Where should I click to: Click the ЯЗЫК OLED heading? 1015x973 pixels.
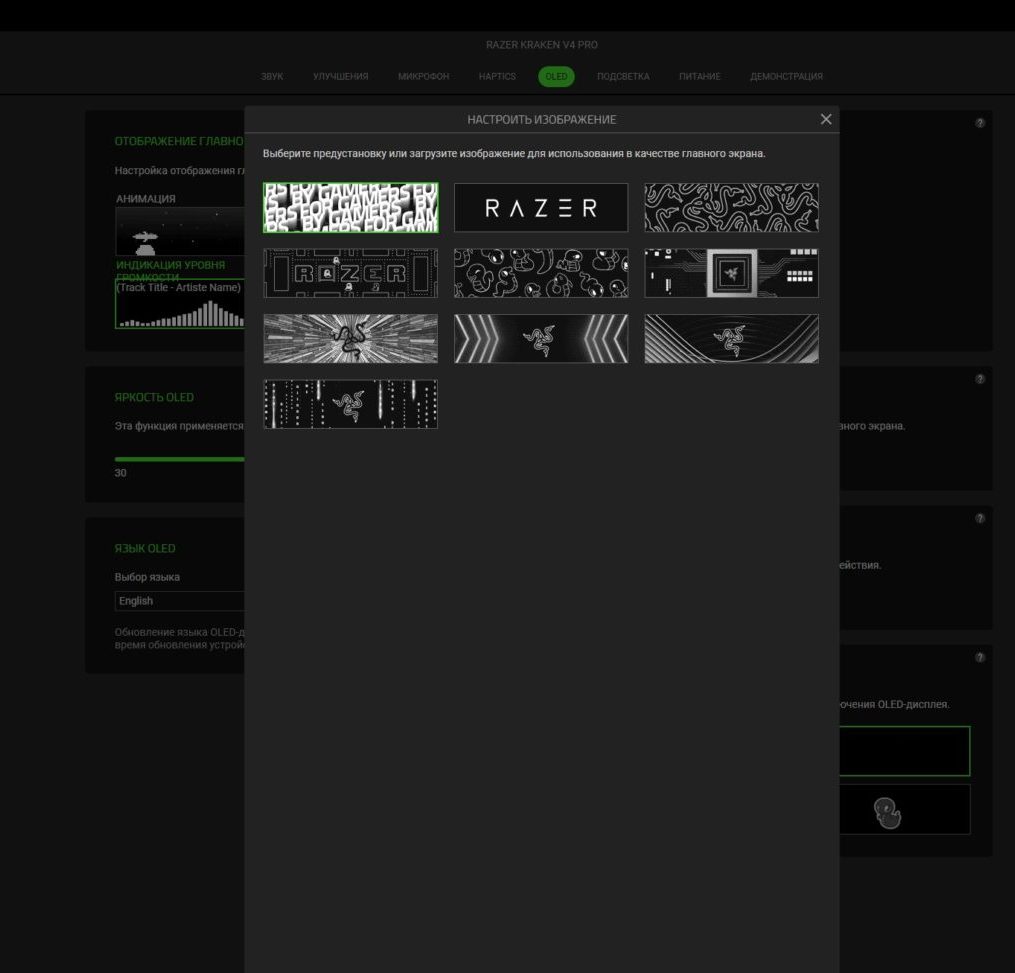(145, 548)
